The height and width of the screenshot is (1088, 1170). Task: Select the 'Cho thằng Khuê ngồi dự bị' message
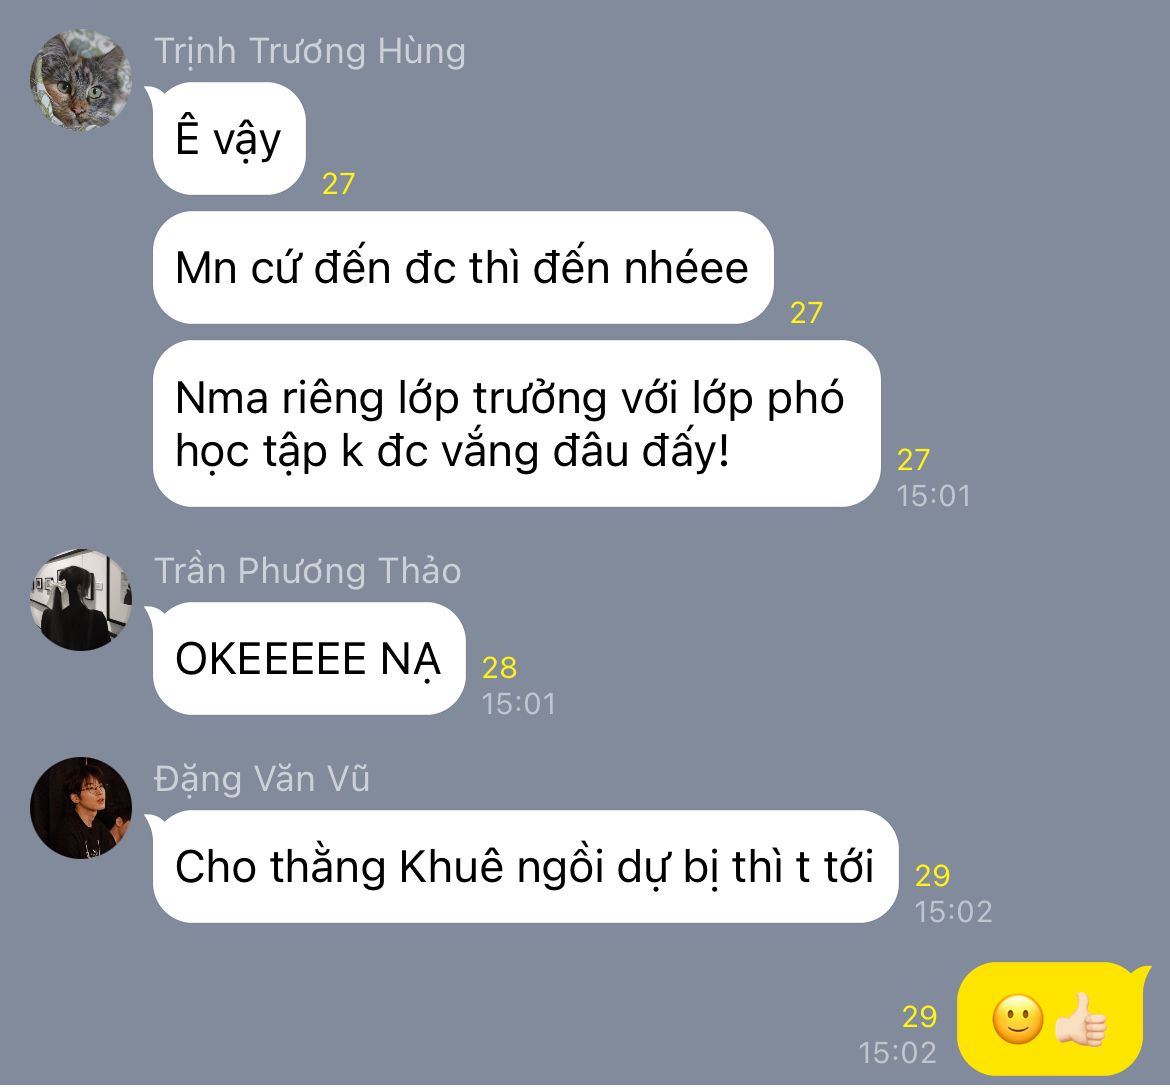click(x=525, y=866)
